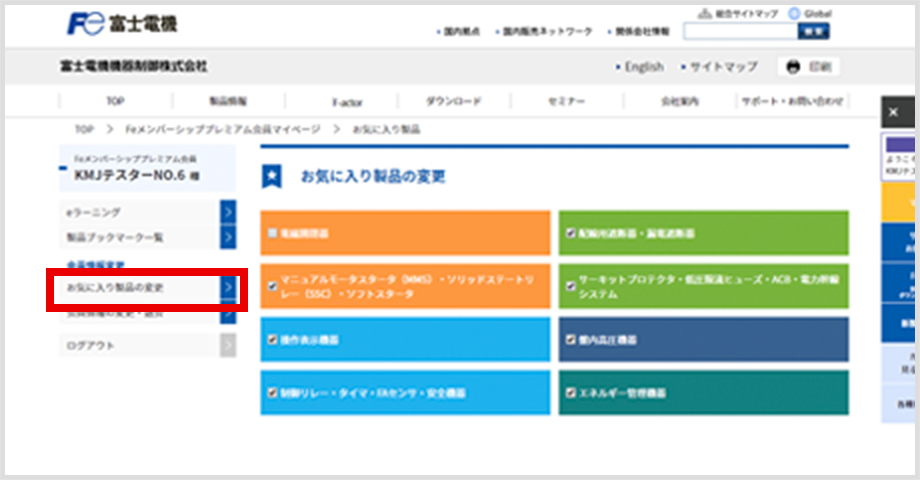Open the セミナー navigation menu

[566, 101]
